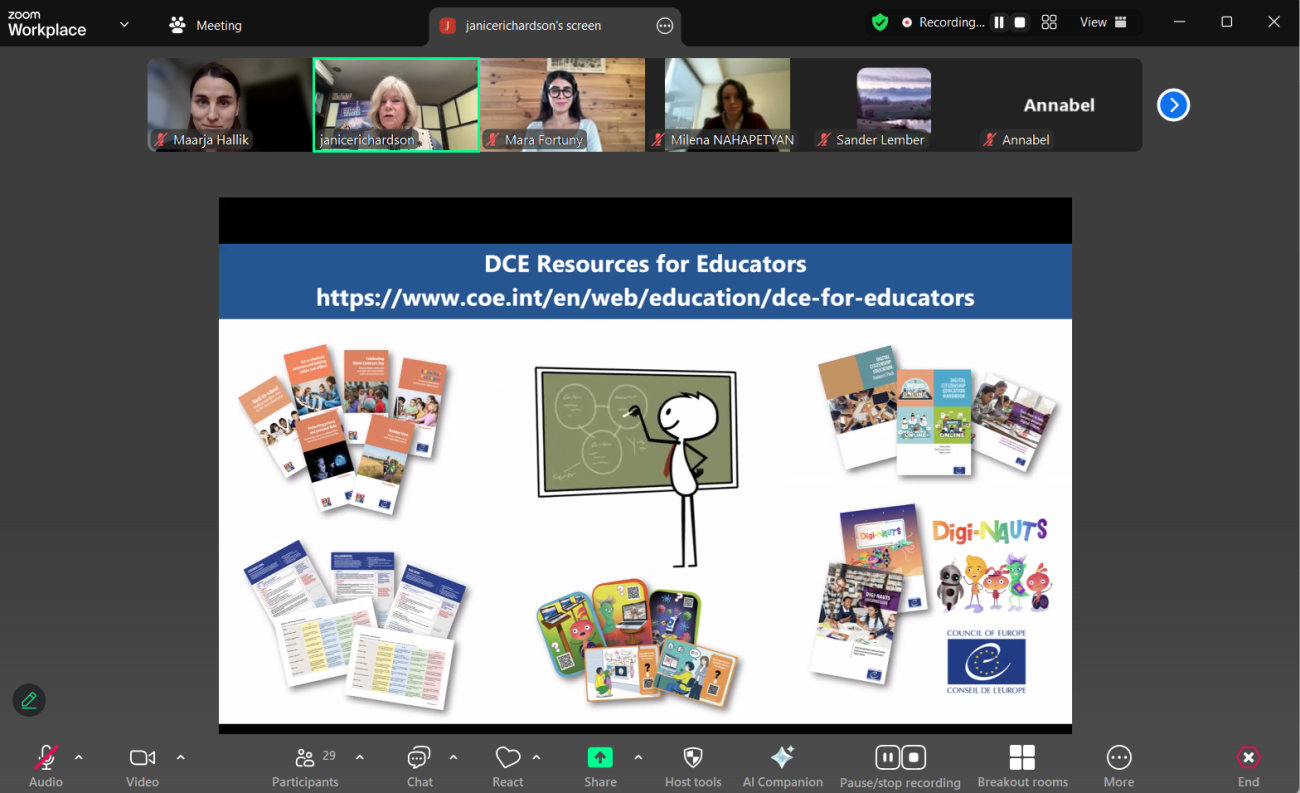This screenshot has width=1300, height=793.
Task: Select Mara Fortuny's video thumbnail
Action: [562, 104]
